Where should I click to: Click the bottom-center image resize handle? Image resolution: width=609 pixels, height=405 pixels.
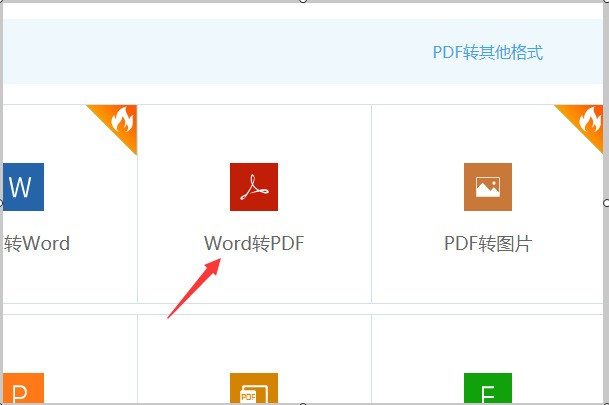[x=304, y=402]
